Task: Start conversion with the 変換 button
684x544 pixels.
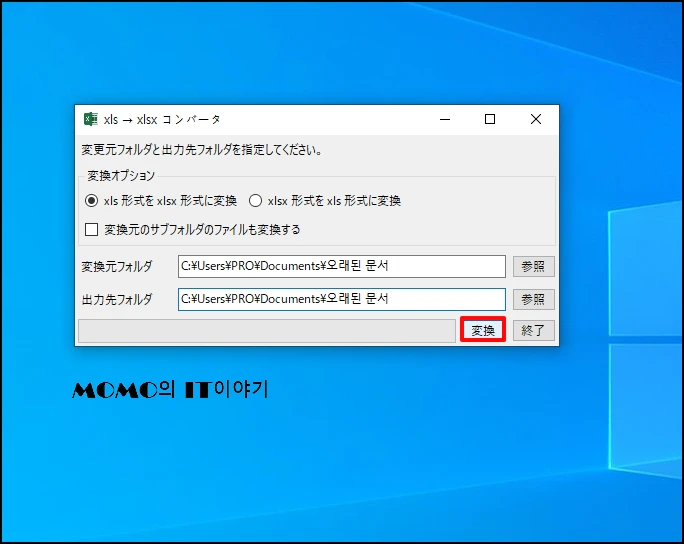Action: (x=483, y=330)
